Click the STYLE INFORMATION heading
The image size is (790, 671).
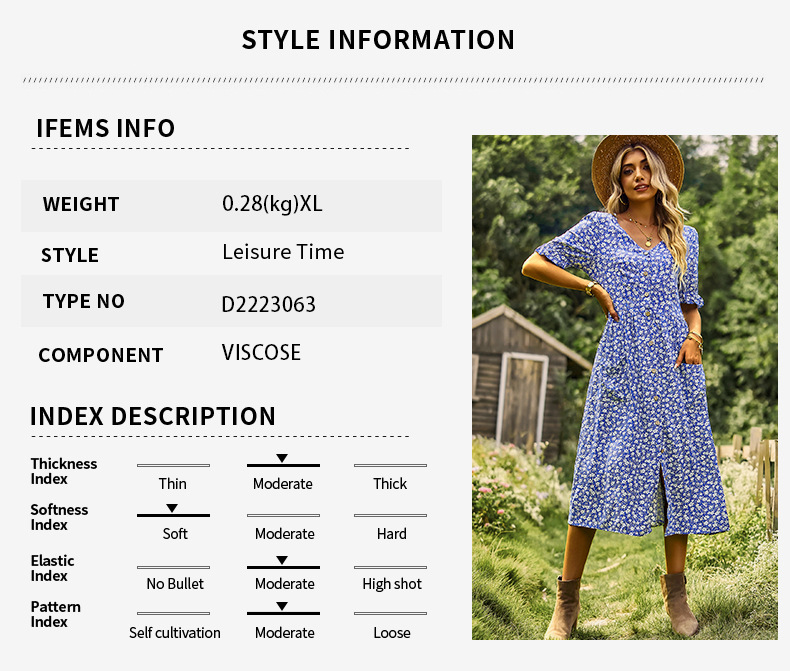tap(378, 40)
